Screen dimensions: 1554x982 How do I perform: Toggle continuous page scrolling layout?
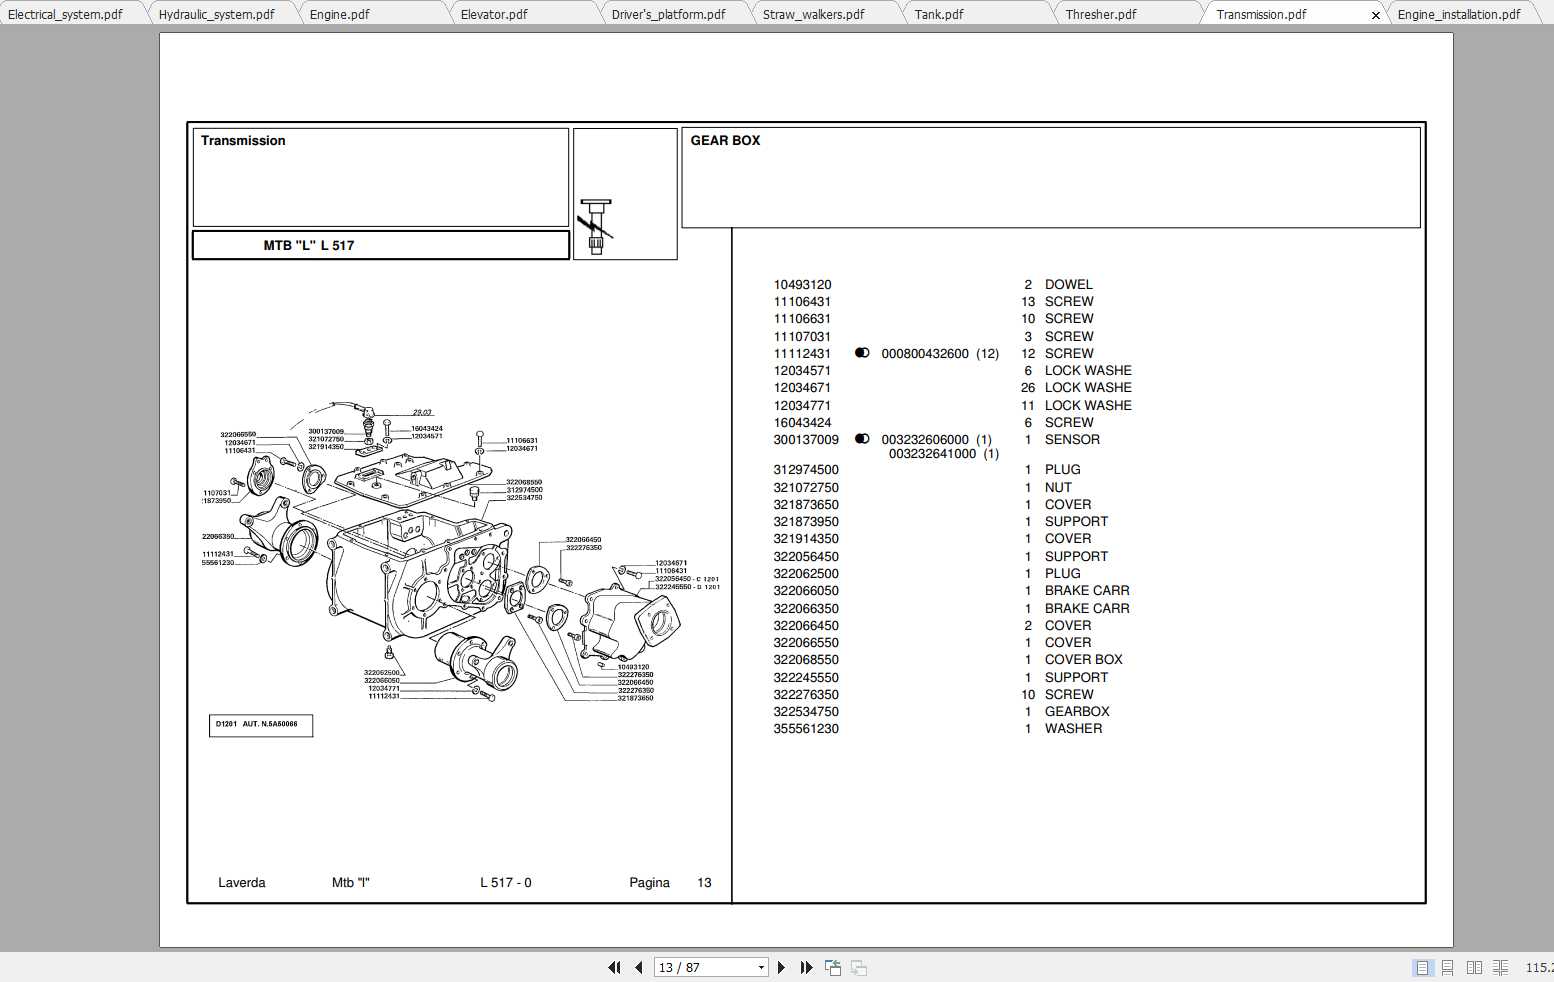(x=1448, y=967)
